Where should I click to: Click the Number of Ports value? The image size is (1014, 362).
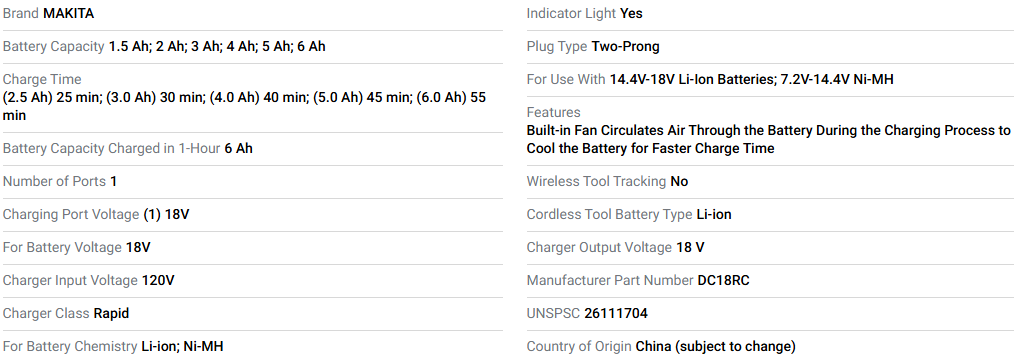pos(113,182)
